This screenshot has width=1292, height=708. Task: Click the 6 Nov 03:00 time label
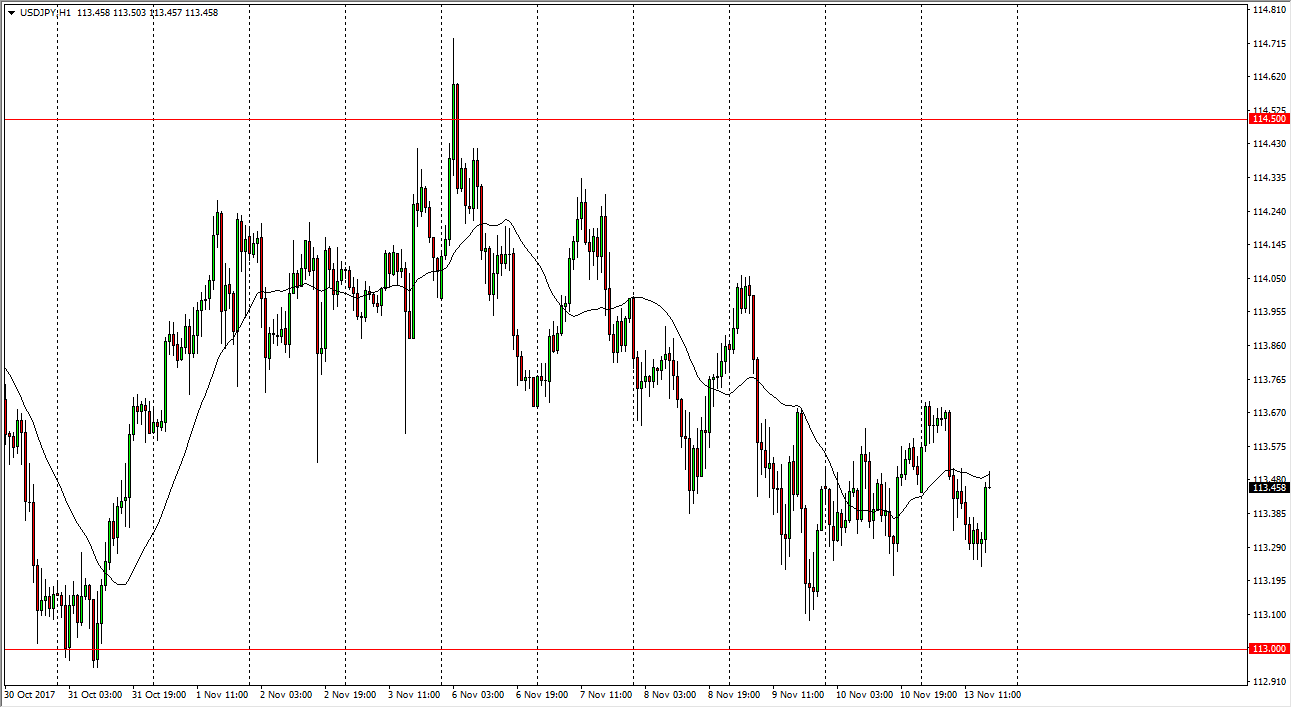475,694
